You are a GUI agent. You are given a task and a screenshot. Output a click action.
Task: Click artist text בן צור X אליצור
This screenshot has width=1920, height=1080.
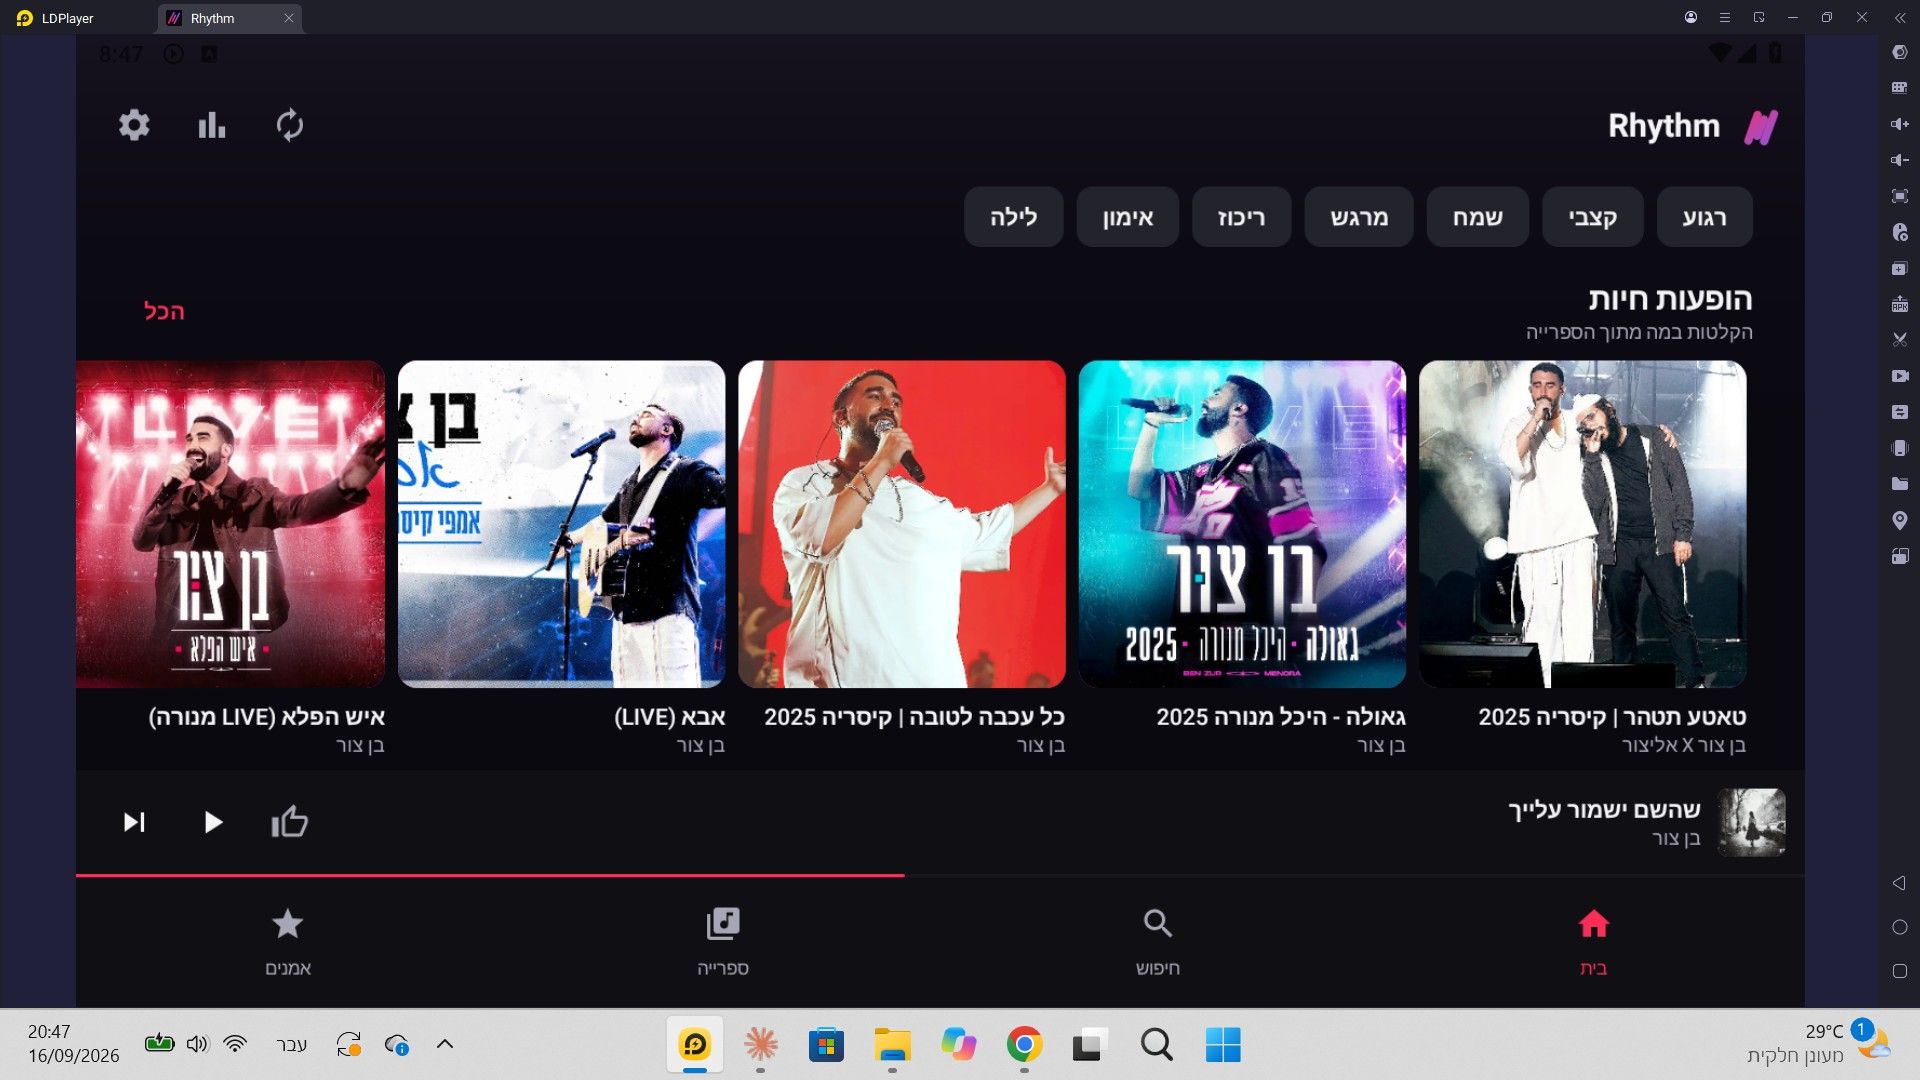[x=1684, y=745]
